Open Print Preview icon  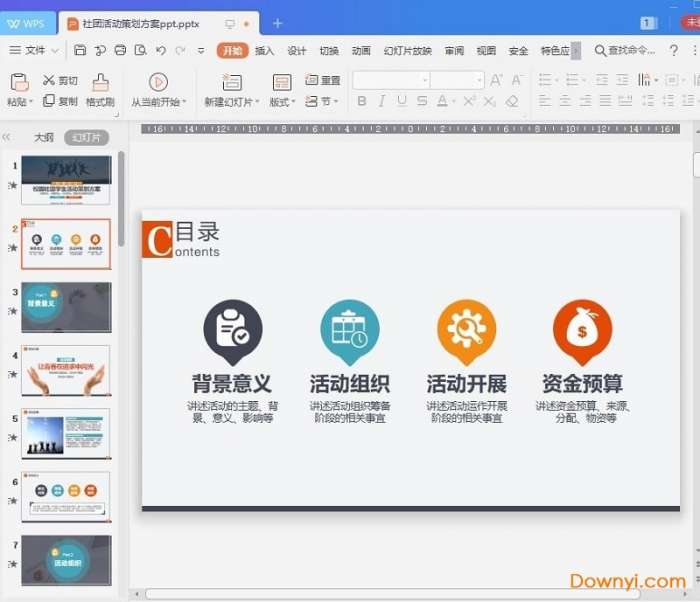[141, 50]
